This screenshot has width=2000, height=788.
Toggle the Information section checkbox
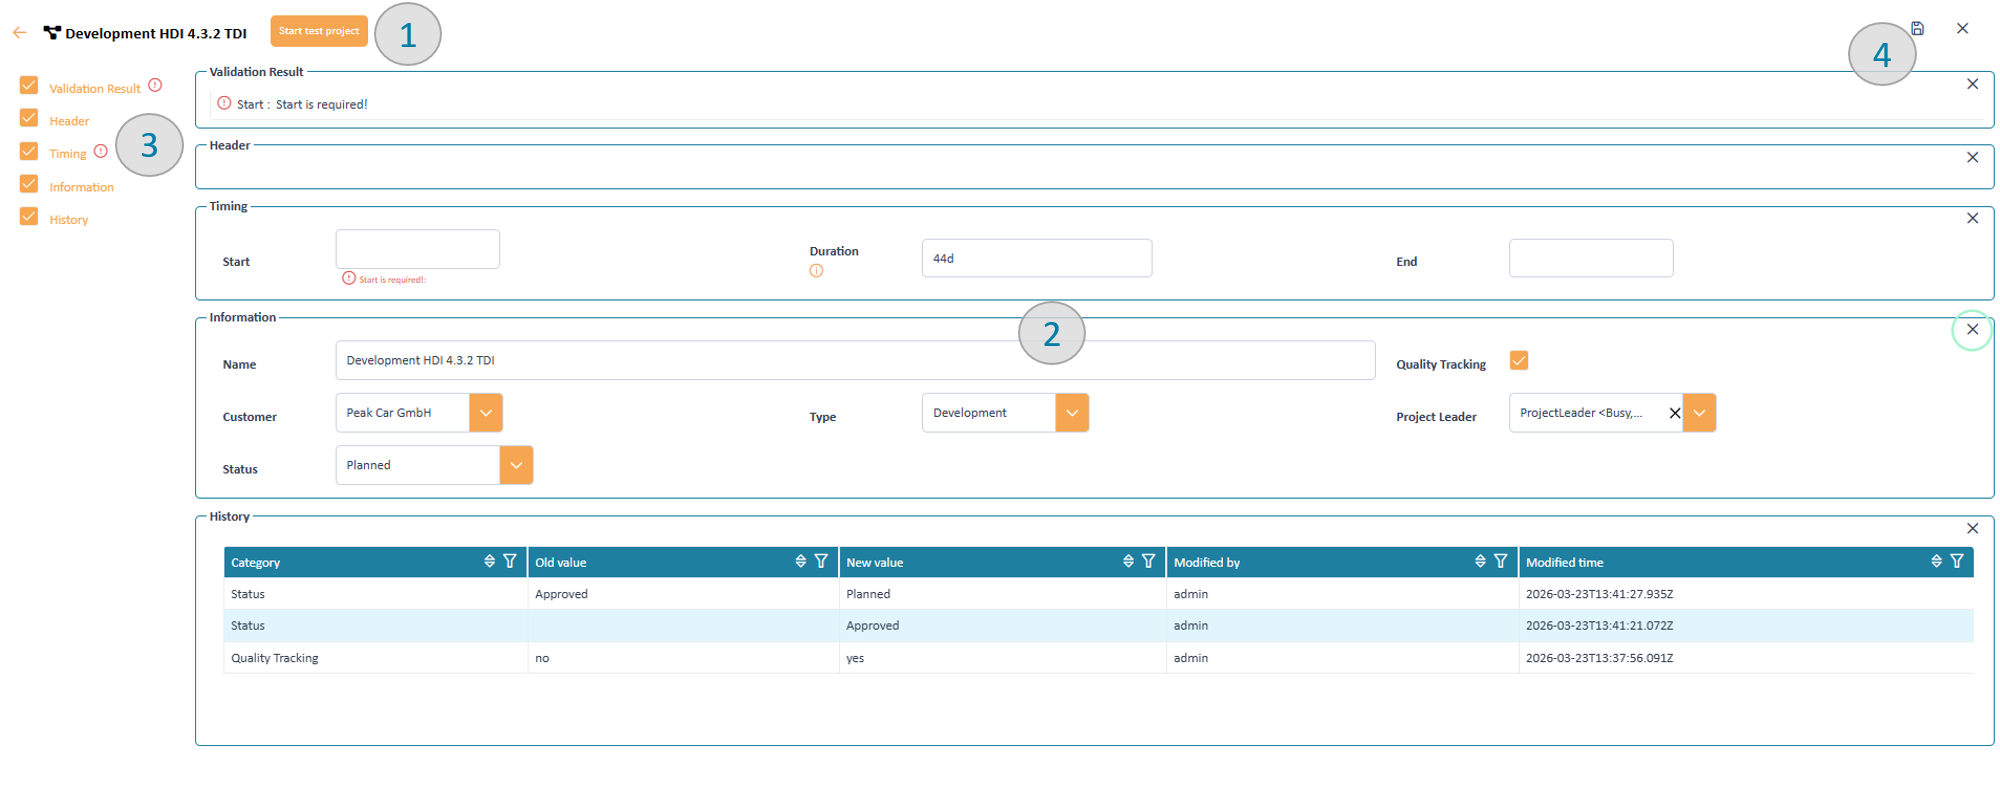coord(29,184)
